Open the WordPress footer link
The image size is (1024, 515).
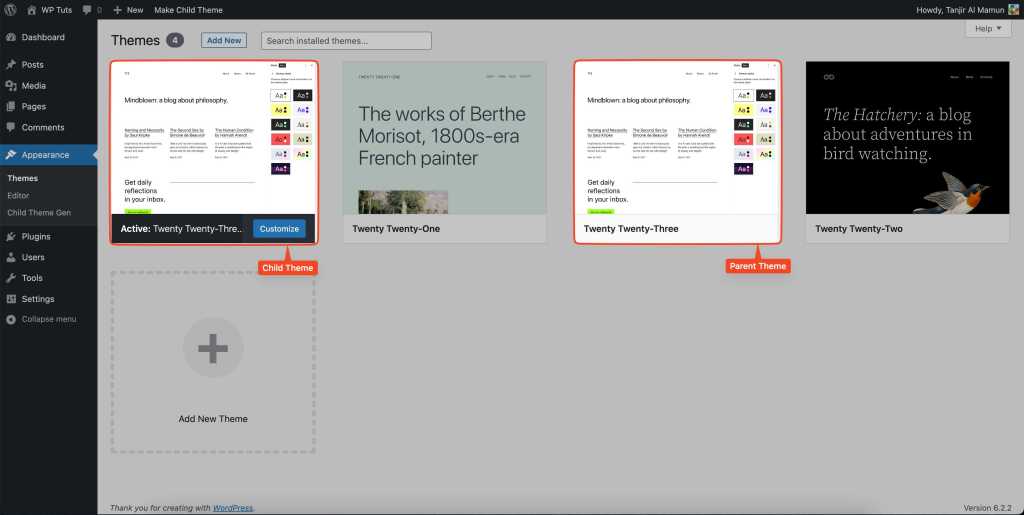pos(232,508)
